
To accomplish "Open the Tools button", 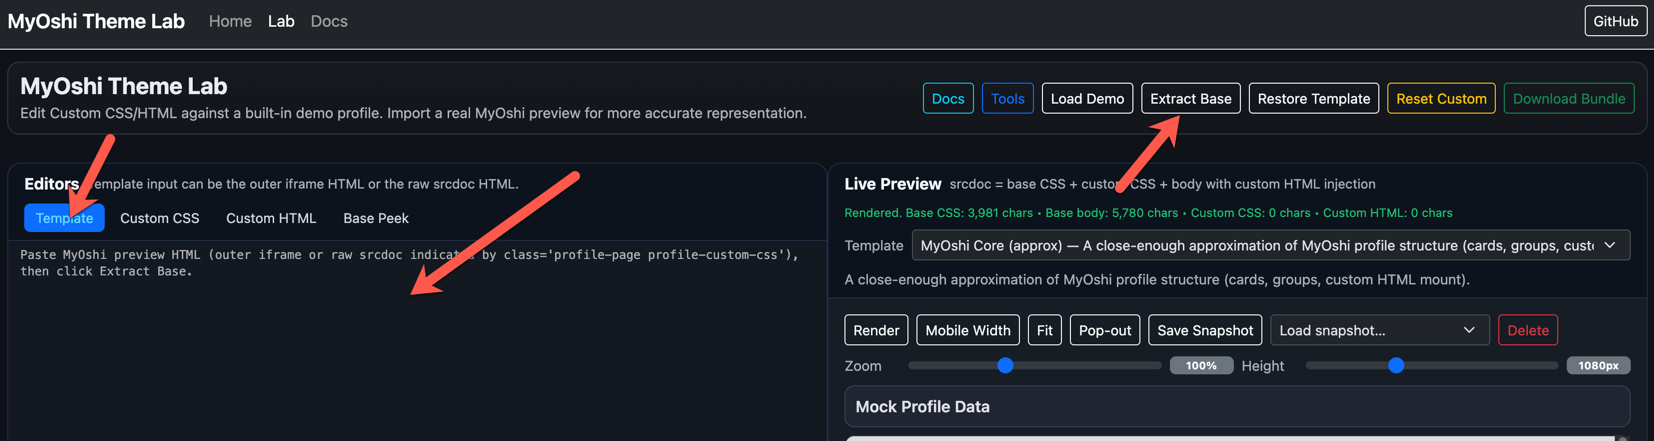I will pyautogui.click(x=1007, y=98).
